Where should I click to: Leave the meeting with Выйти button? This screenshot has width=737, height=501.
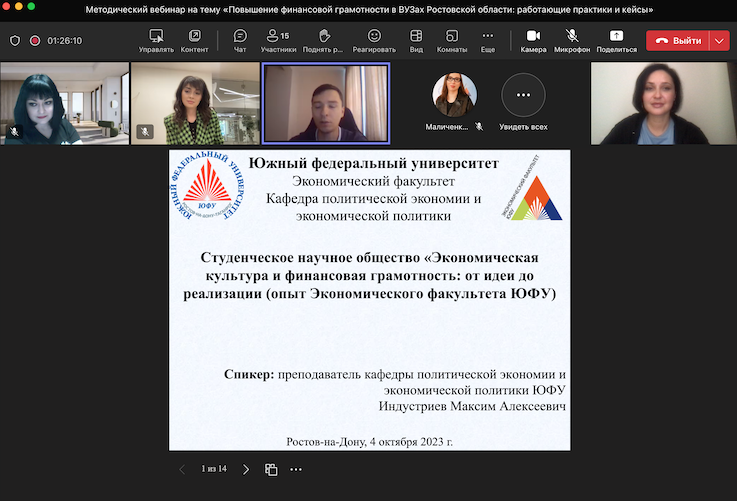(x=678, y=41)
